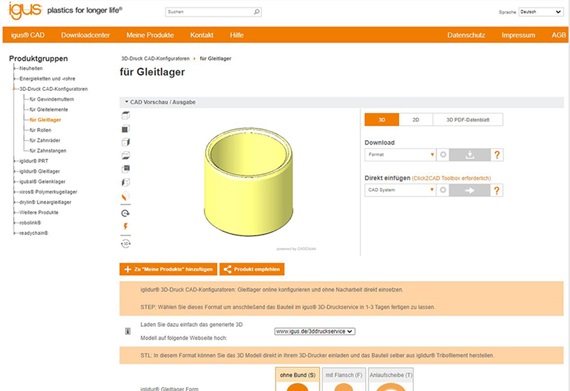570x391 pixels.
Task: Open the Impressum page
Action: click(x=518, y=35)
